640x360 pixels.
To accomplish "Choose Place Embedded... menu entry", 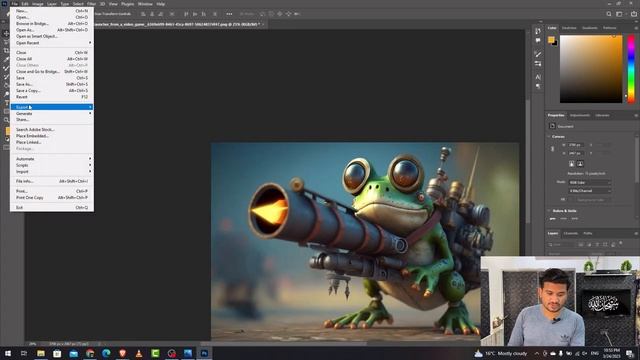I will (x=52, y=136).
